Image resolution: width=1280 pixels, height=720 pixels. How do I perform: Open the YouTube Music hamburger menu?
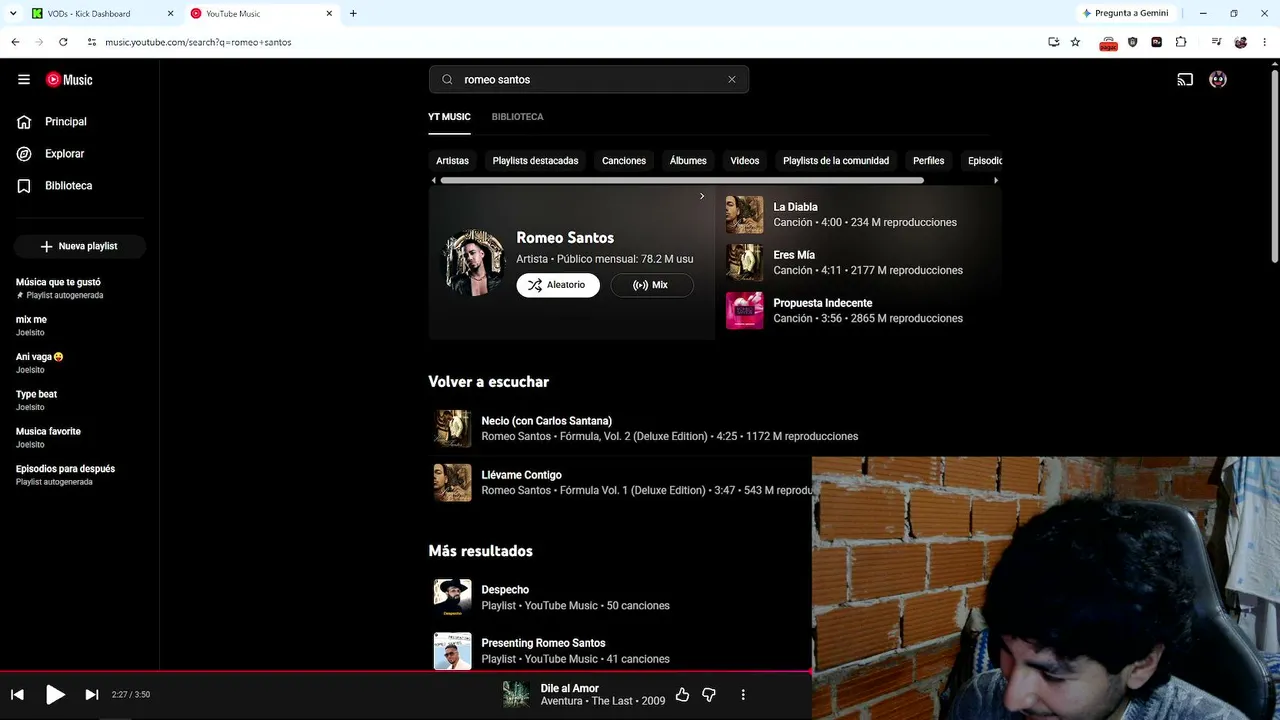[24, 80]
